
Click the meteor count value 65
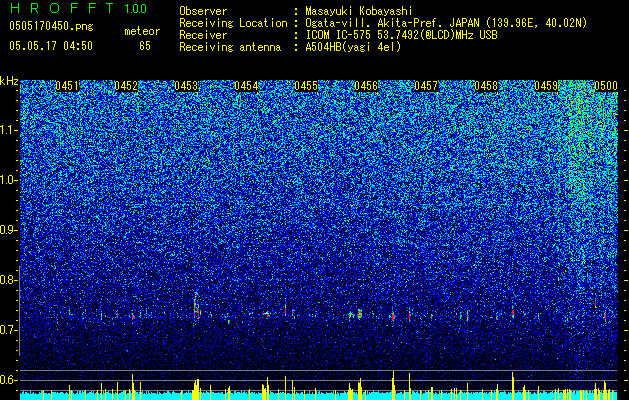[x=145, y=46]
